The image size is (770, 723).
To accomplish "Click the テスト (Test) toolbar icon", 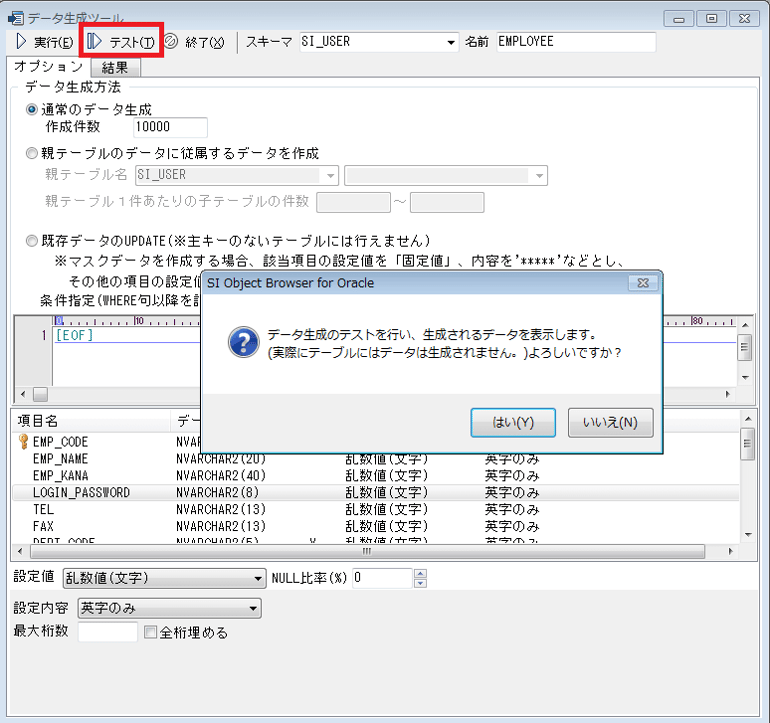I will pyautogui.click(x=95, y=42).
